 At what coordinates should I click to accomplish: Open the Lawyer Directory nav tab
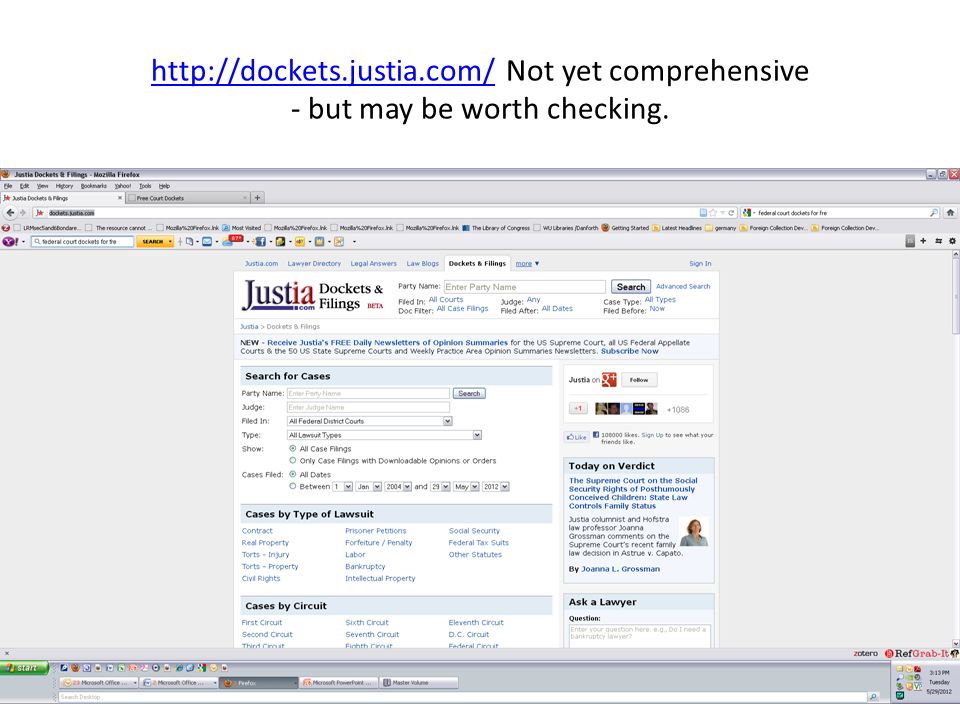coord(314,263)
